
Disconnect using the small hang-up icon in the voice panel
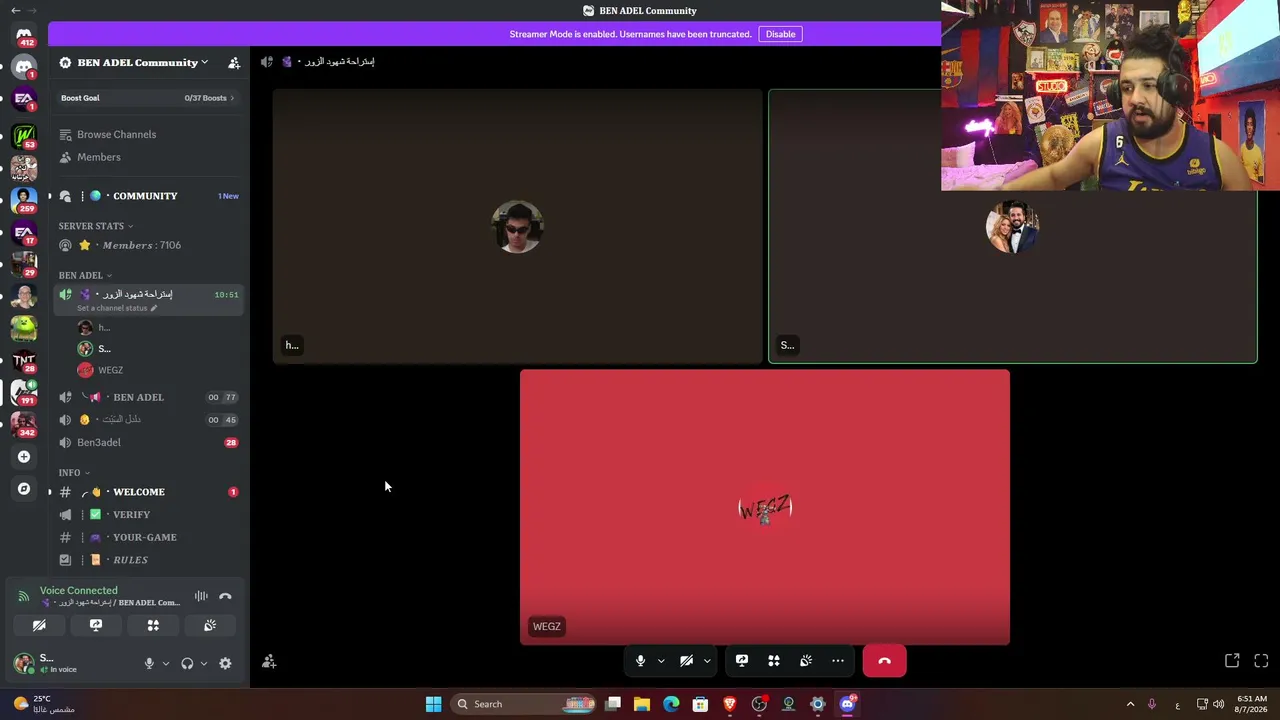(225, 596)
